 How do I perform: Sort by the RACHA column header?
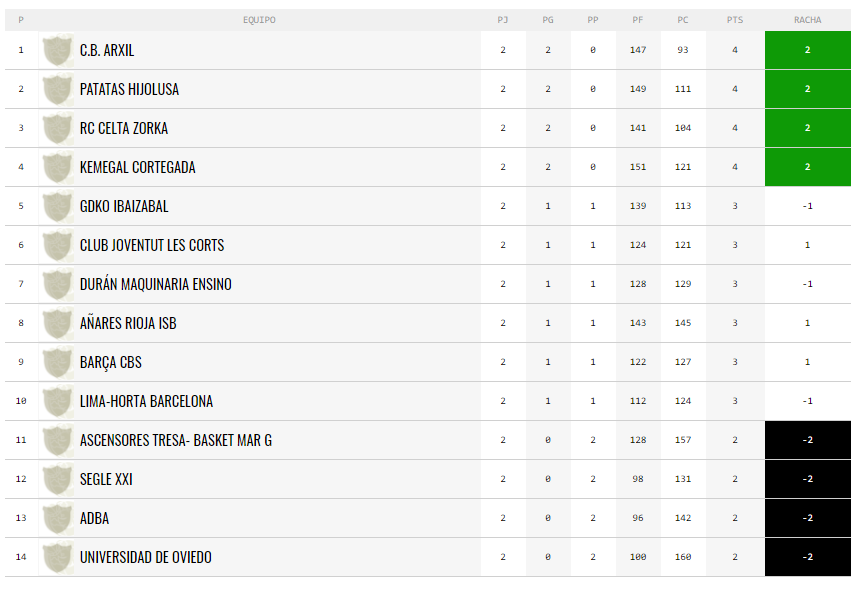click(x=807, y=20)
